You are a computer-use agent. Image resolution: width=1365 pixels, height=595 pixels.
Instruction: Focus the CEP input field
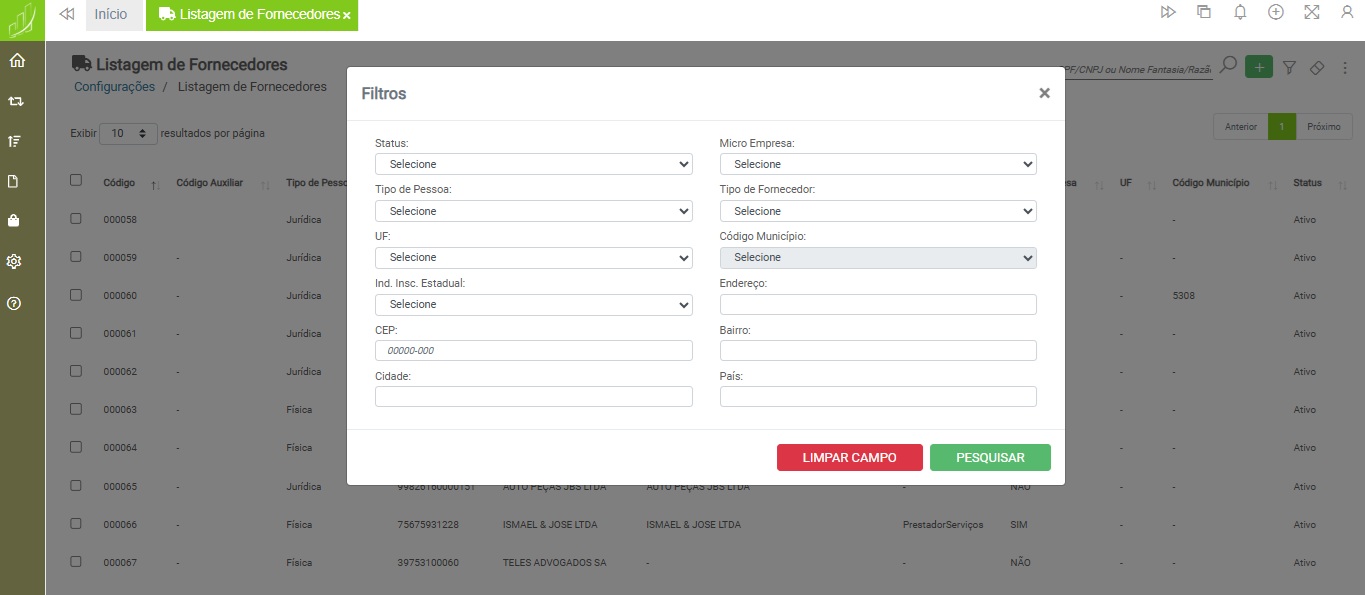click(533, 350)
